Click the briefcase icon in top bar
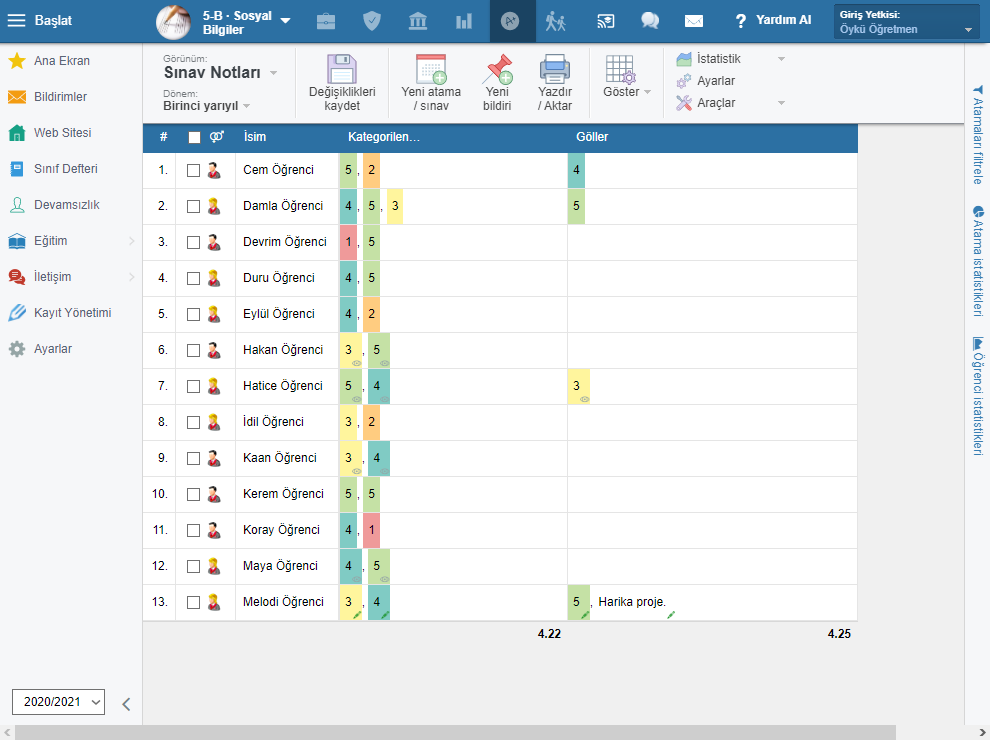 click(x=326, y=21)
